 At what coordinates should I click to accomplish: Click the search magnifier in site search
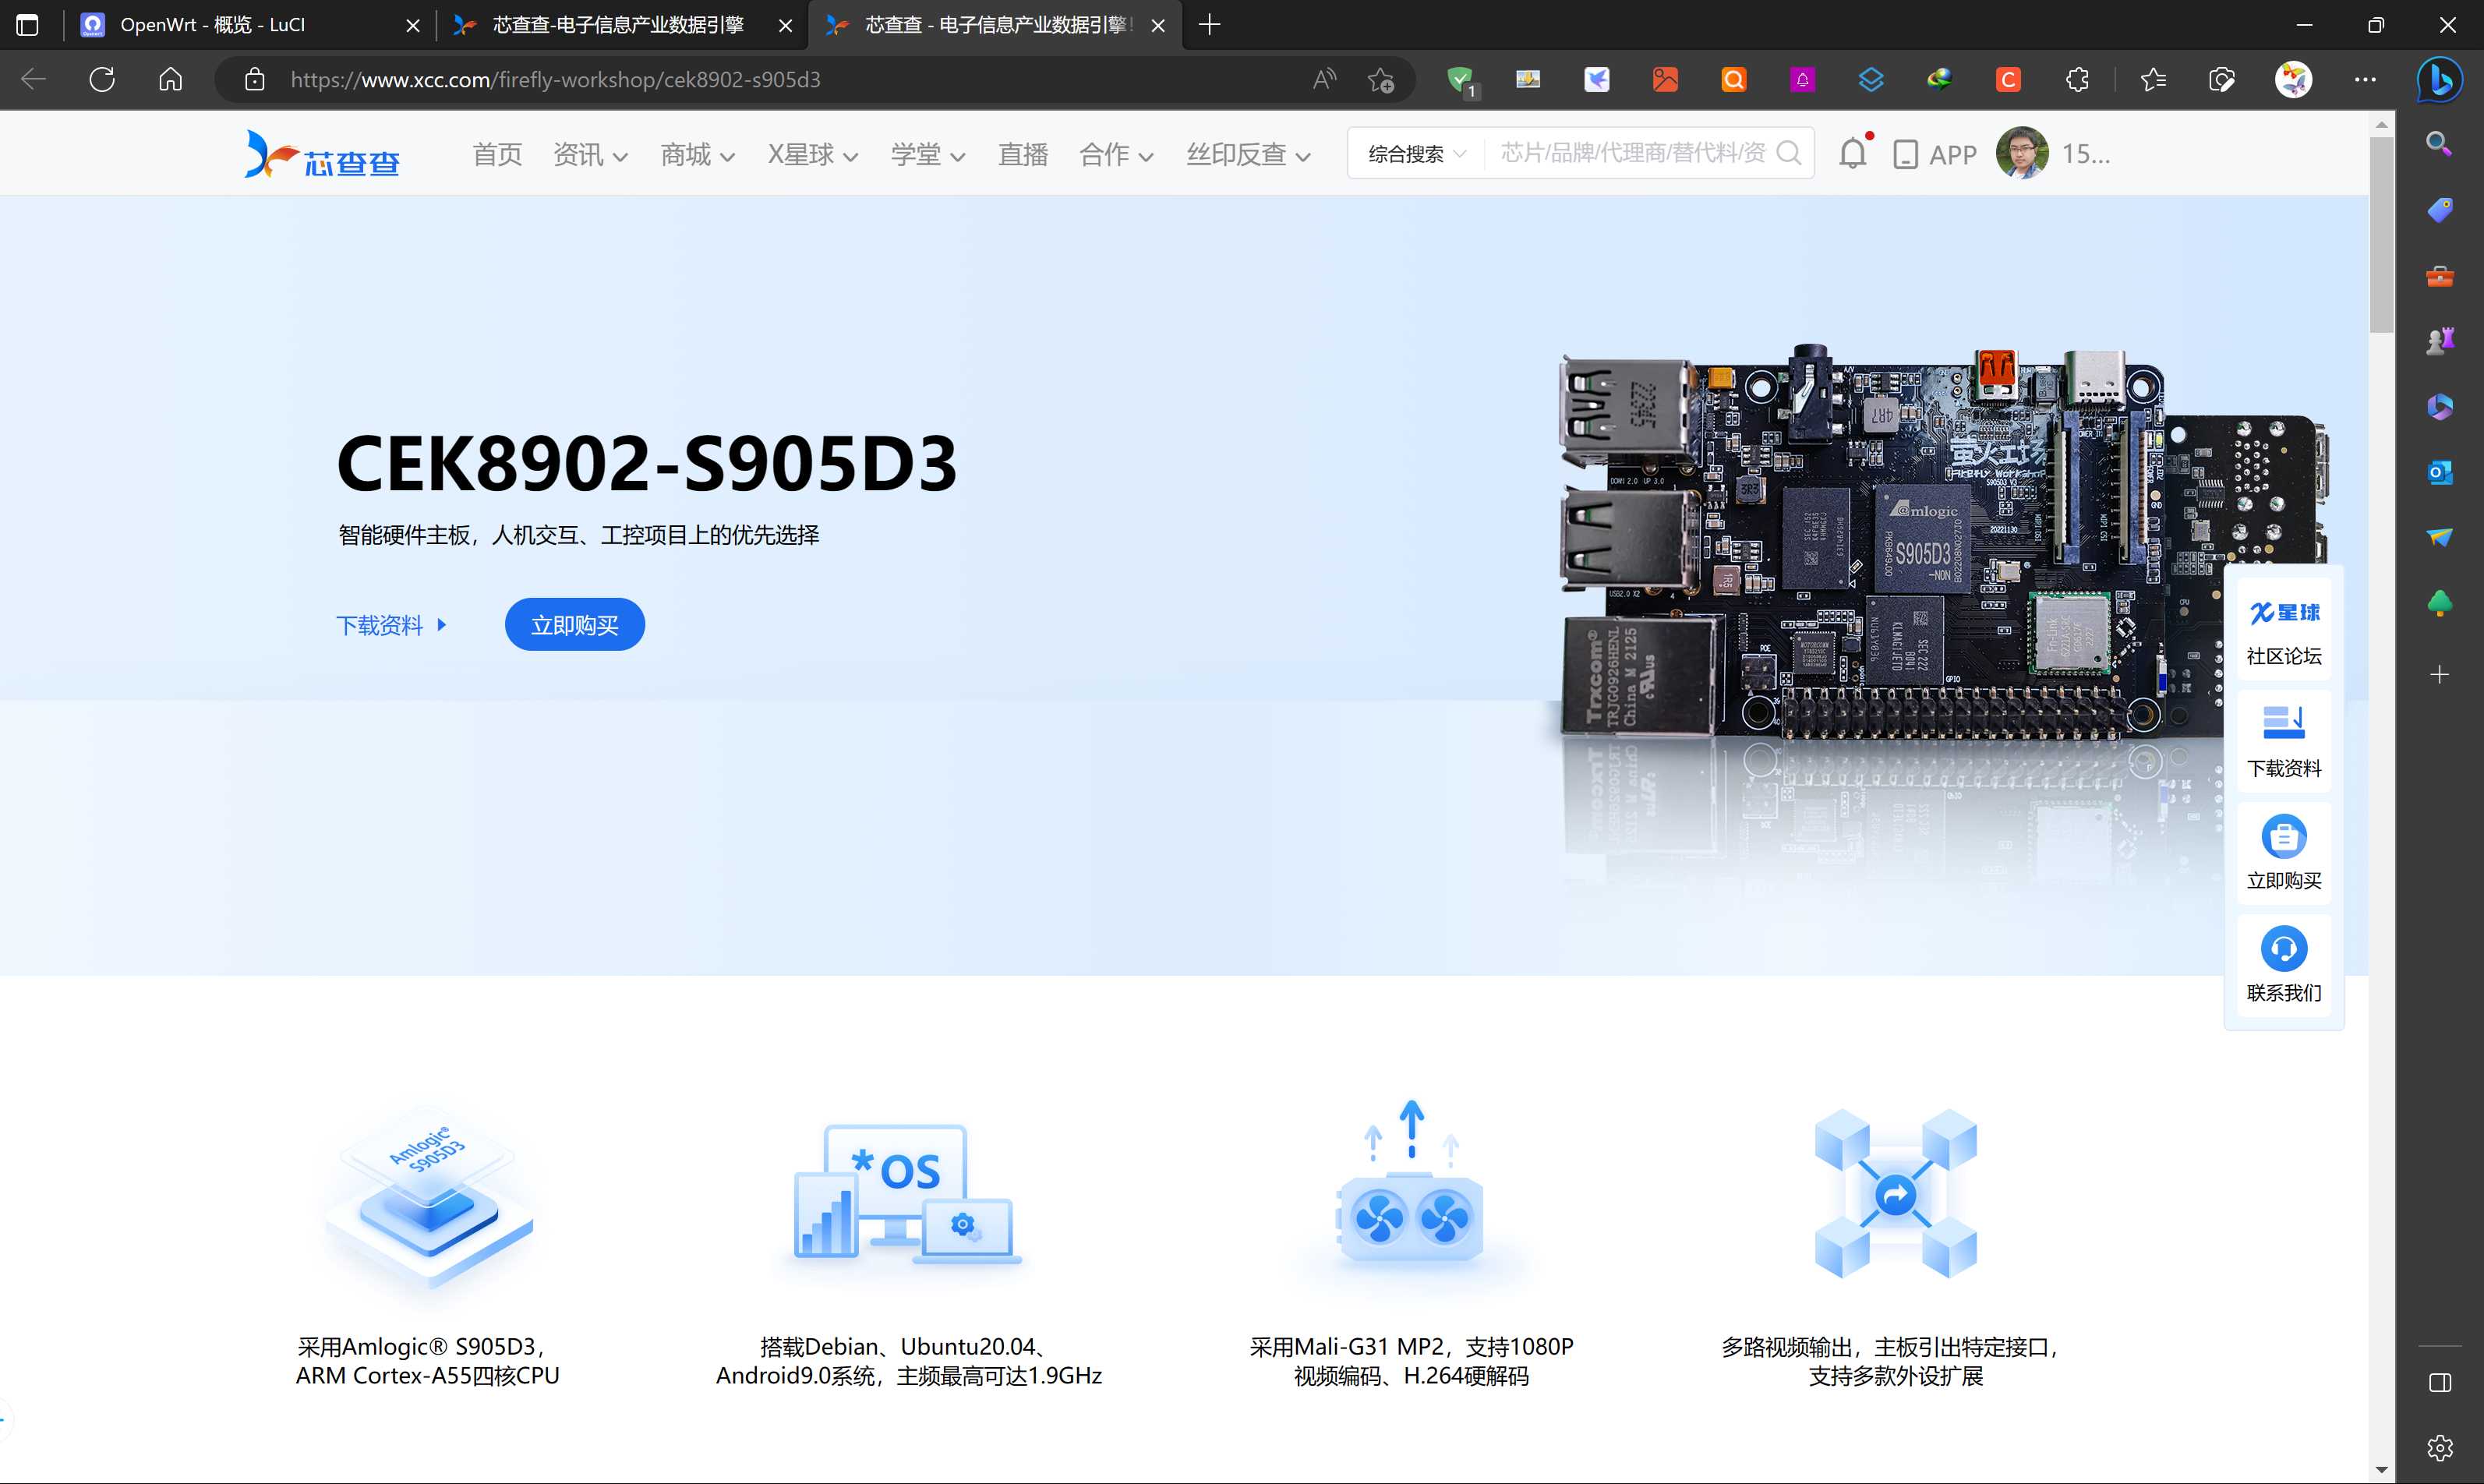pyautogui.click(x=1788, y=153)
